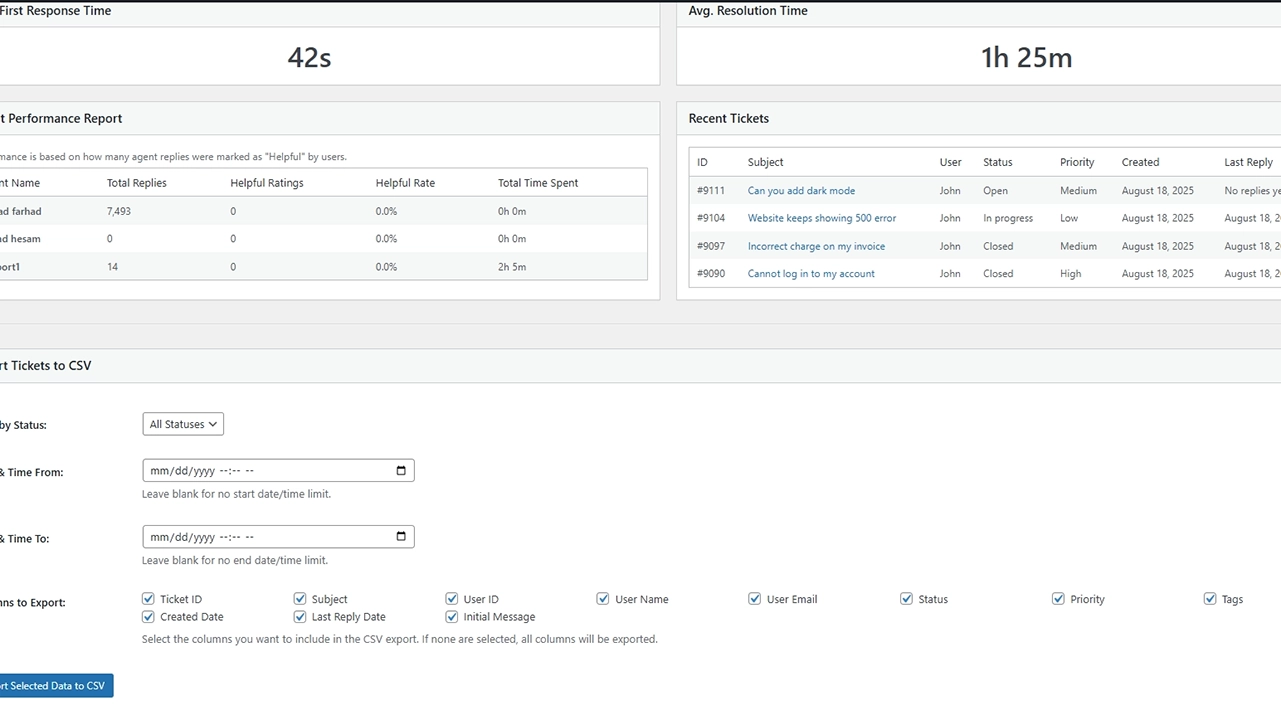Open "Cannot log in to my account" ticket
Image resolution: width=1281 pixels, height=720 pixels.
811,273
